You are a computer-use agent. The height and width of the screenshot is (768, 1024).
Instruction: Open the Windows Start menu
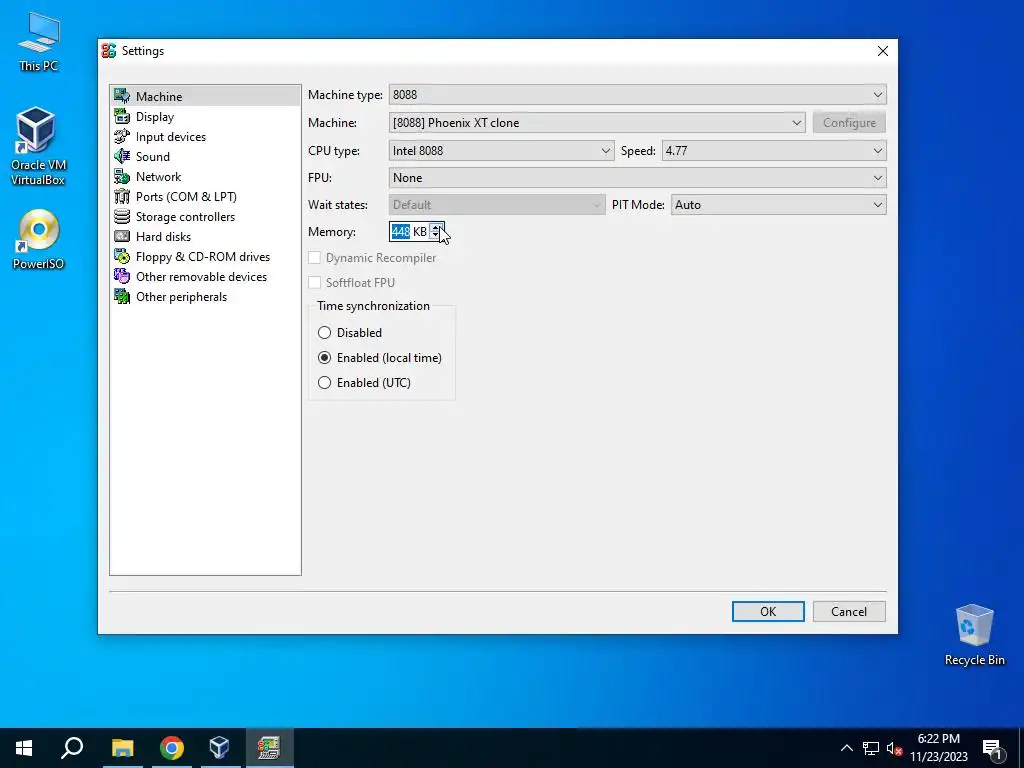coord(24,748)
